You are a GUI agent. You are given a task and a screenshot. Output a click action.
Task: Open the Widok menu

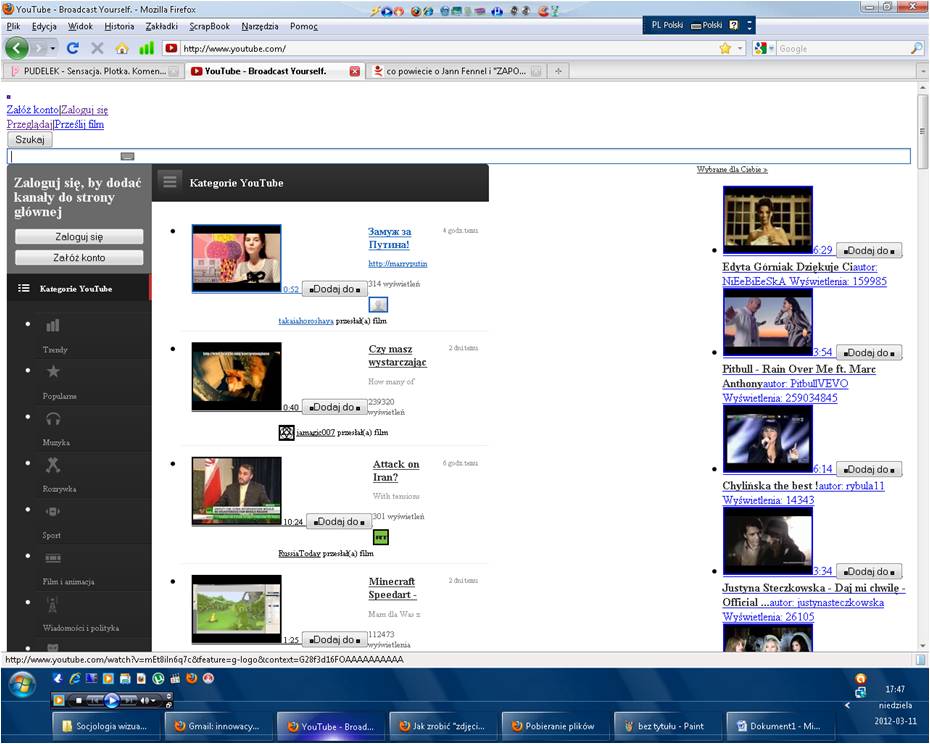click(80, 26)
